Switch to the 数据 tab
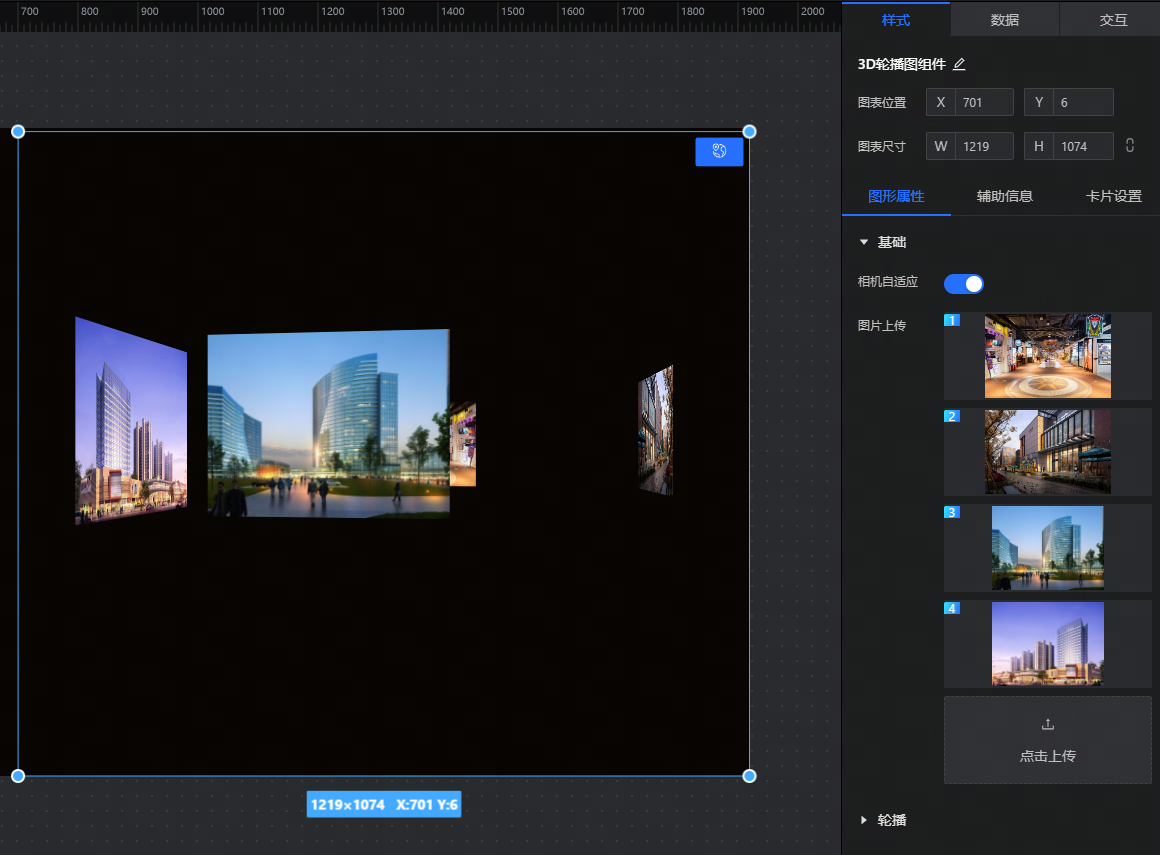This screenshot has height=855, width=1160. tap(1004, 20)
